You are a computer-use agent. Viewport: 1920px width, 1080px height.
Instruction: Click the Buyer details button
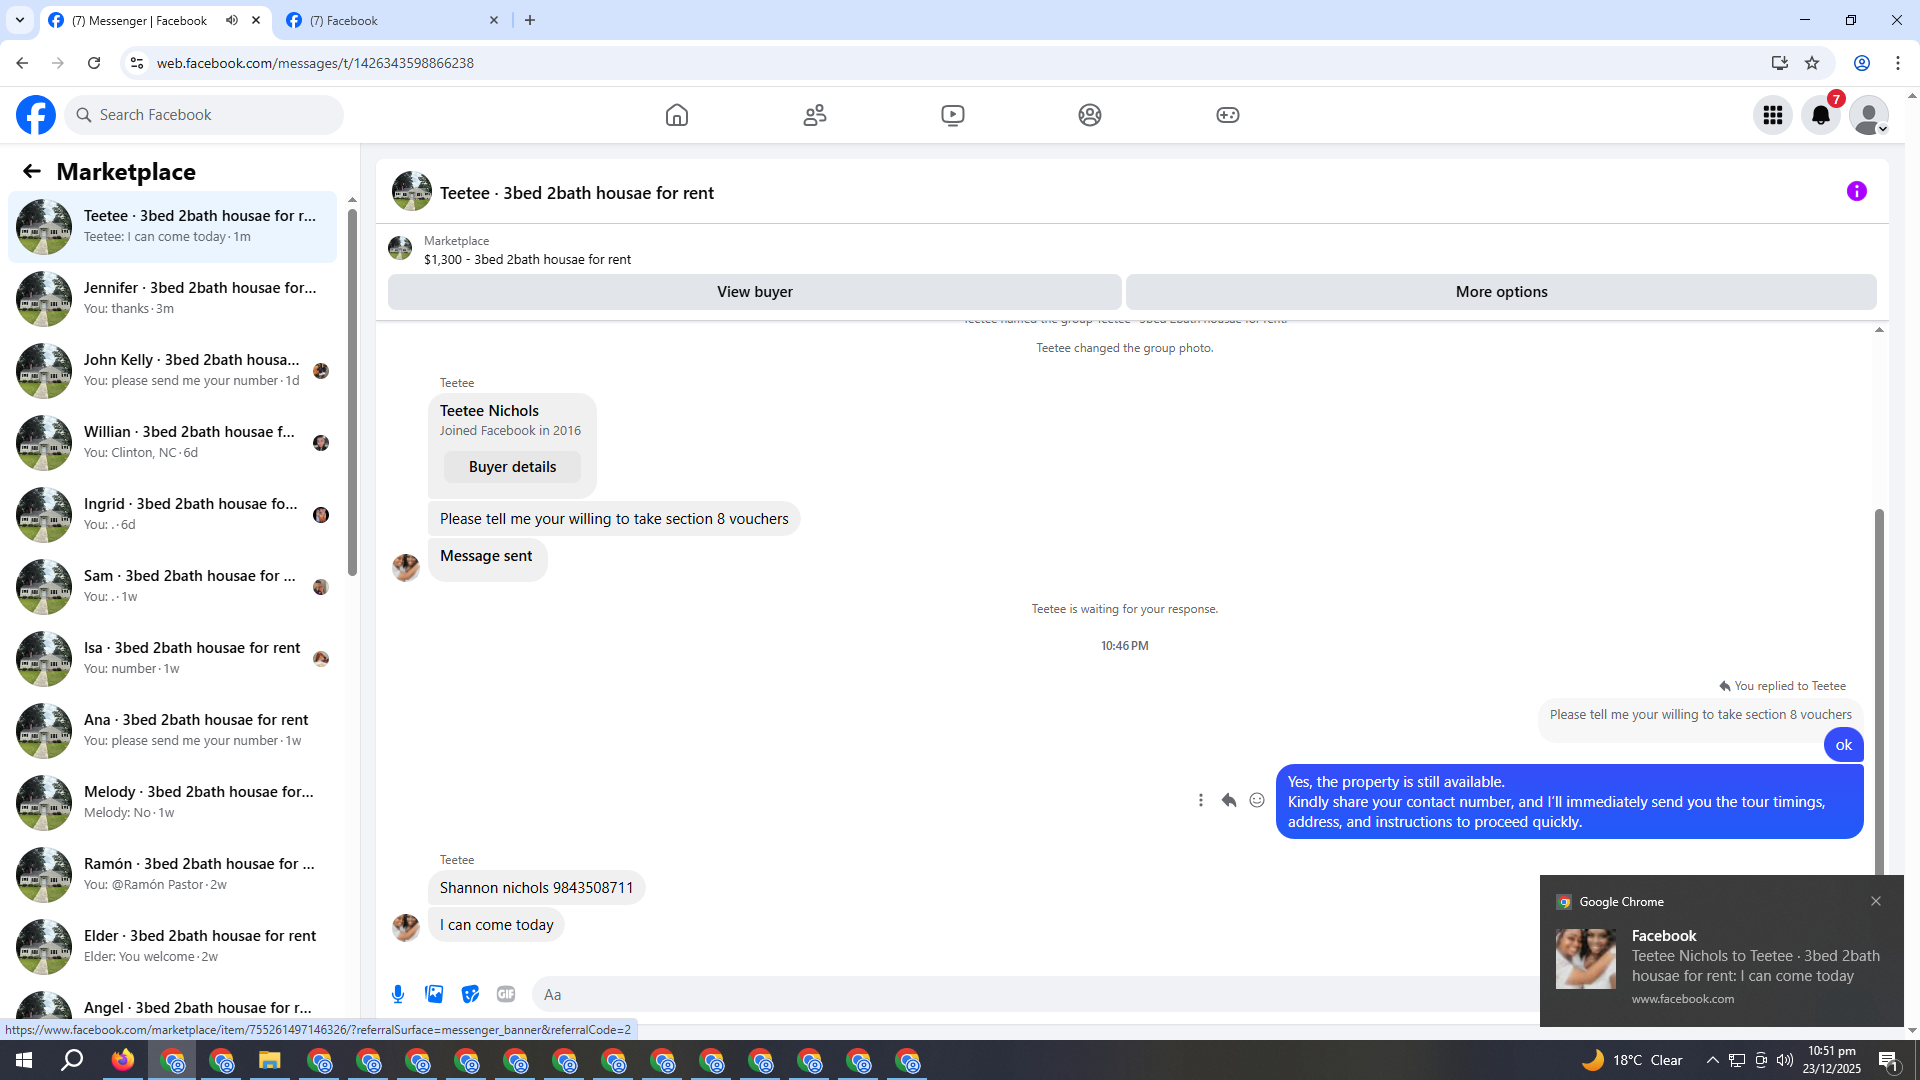(512, 467)
